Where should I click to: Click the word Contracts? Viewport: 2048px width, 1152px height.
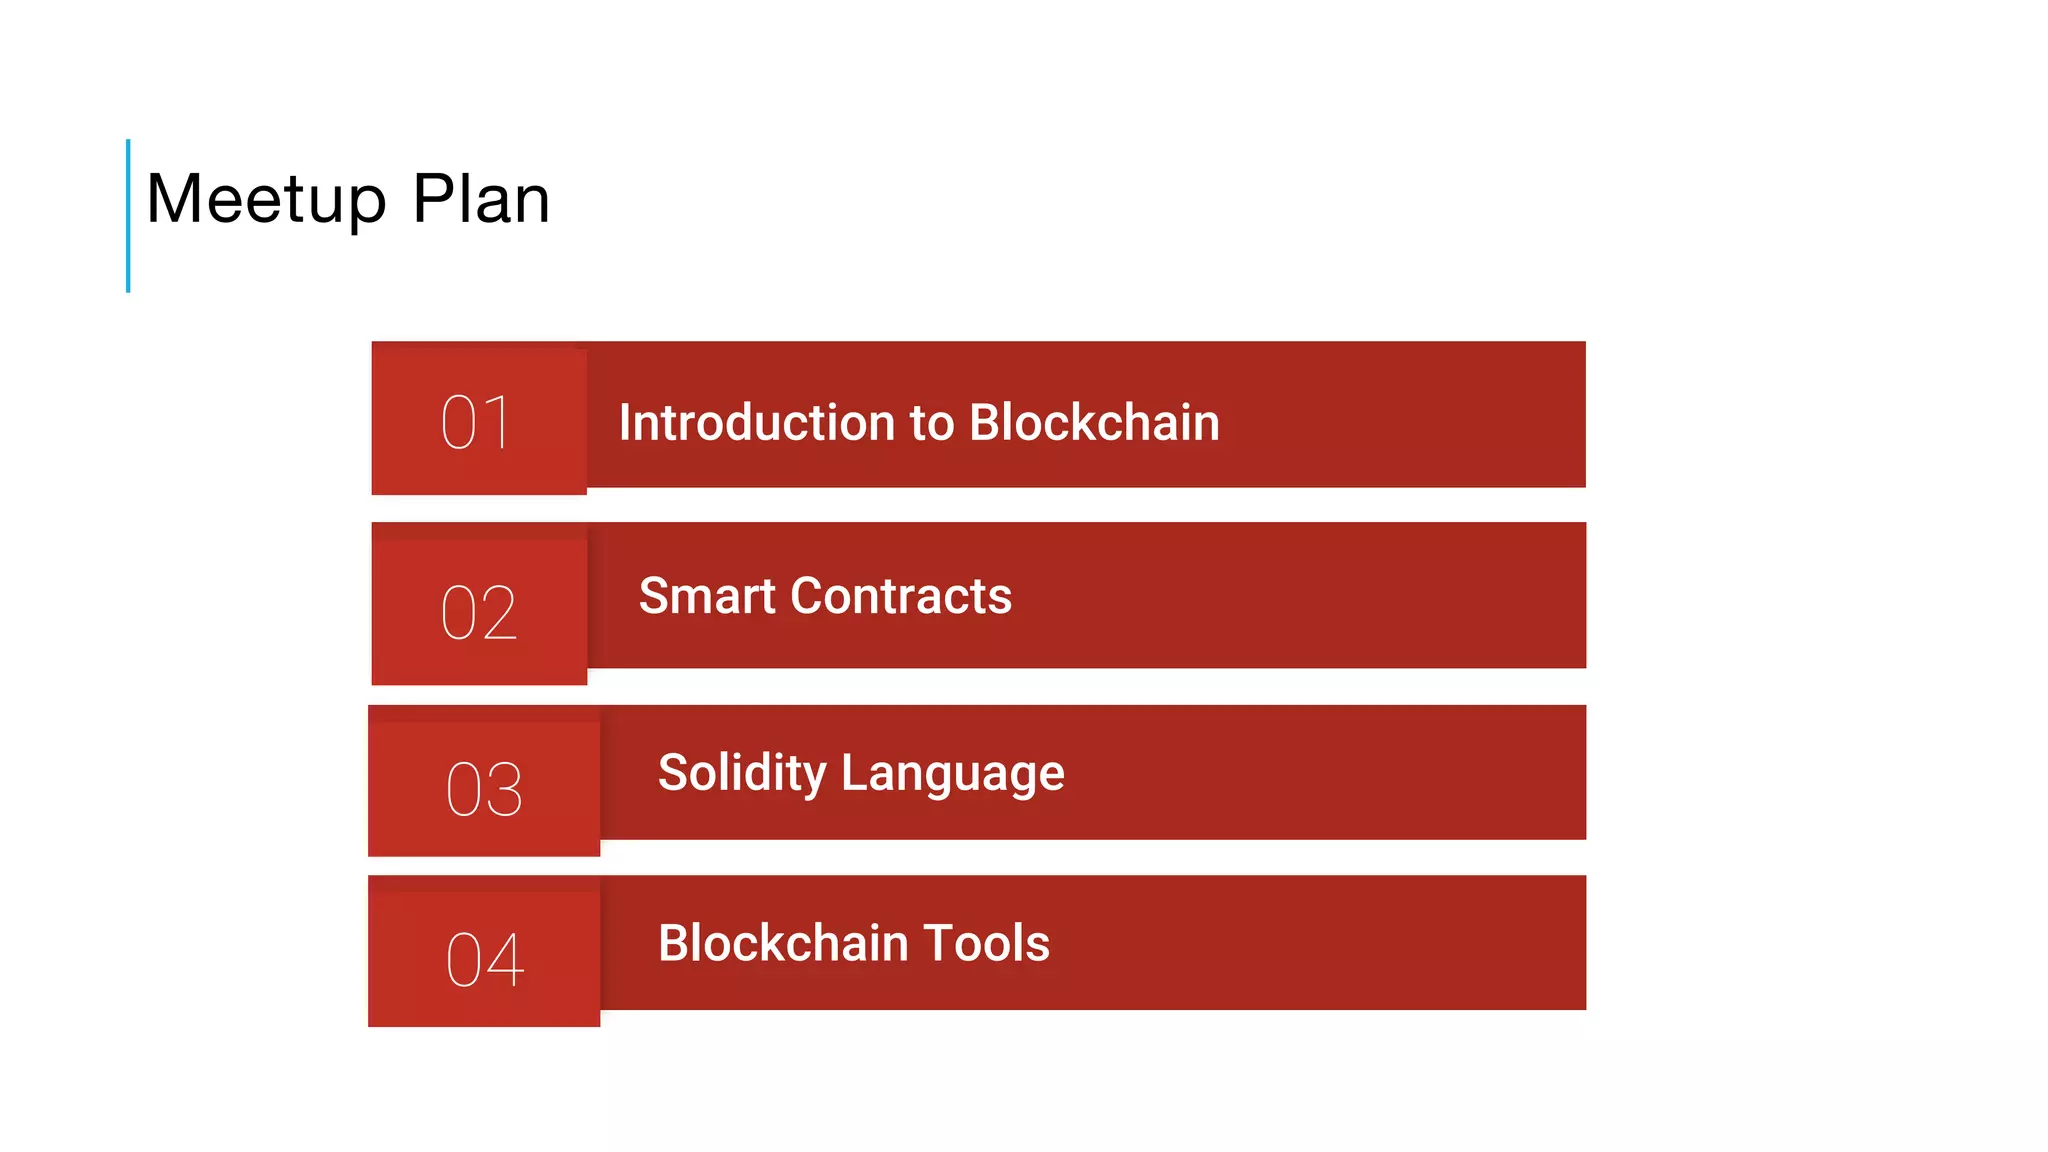(x=901, y=596)
